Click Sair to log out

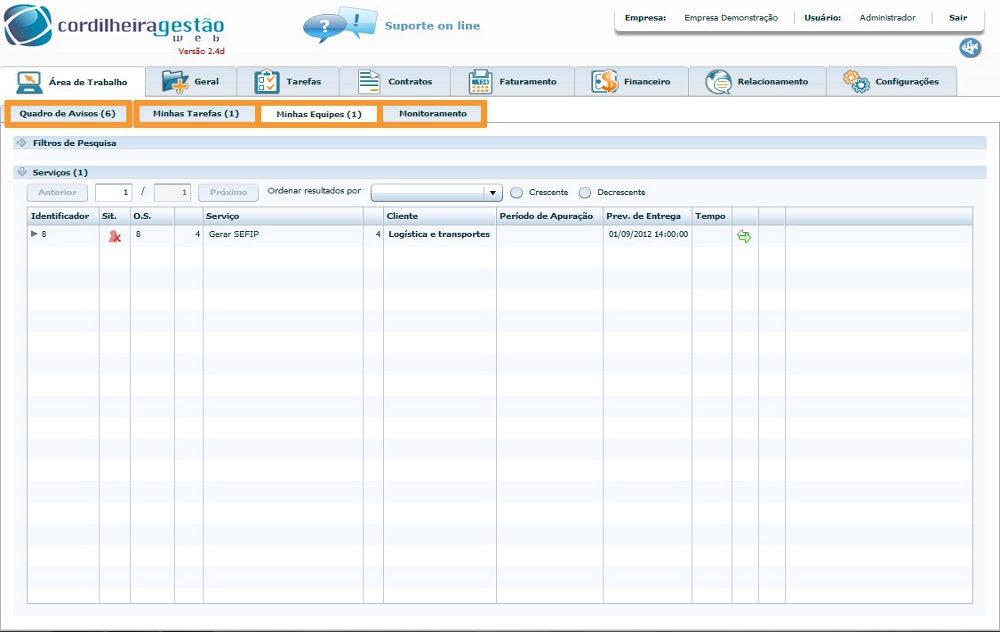(958, 18)
